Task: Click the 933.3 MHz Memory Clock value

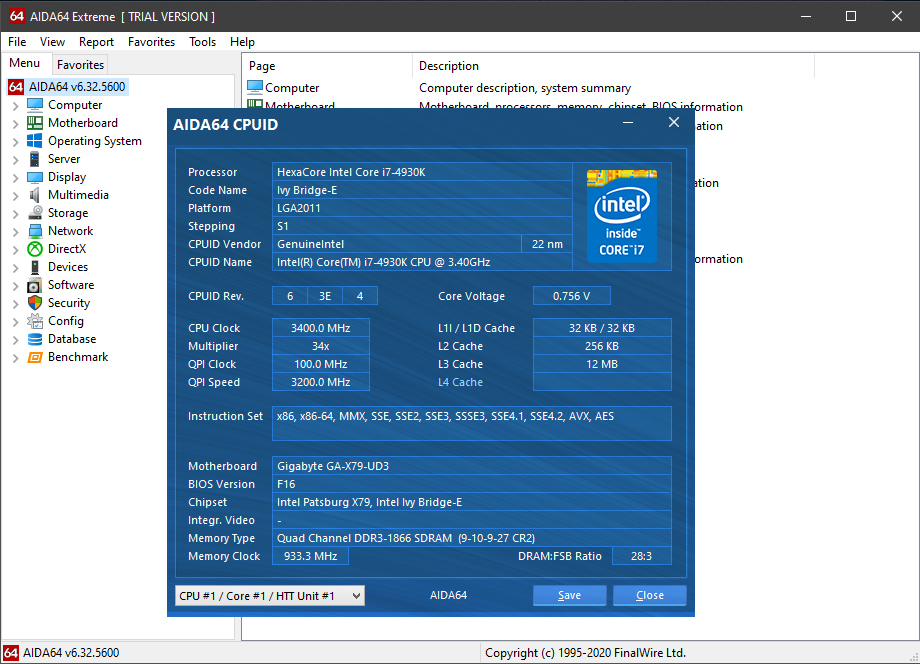Action: (x=310, y=556)
